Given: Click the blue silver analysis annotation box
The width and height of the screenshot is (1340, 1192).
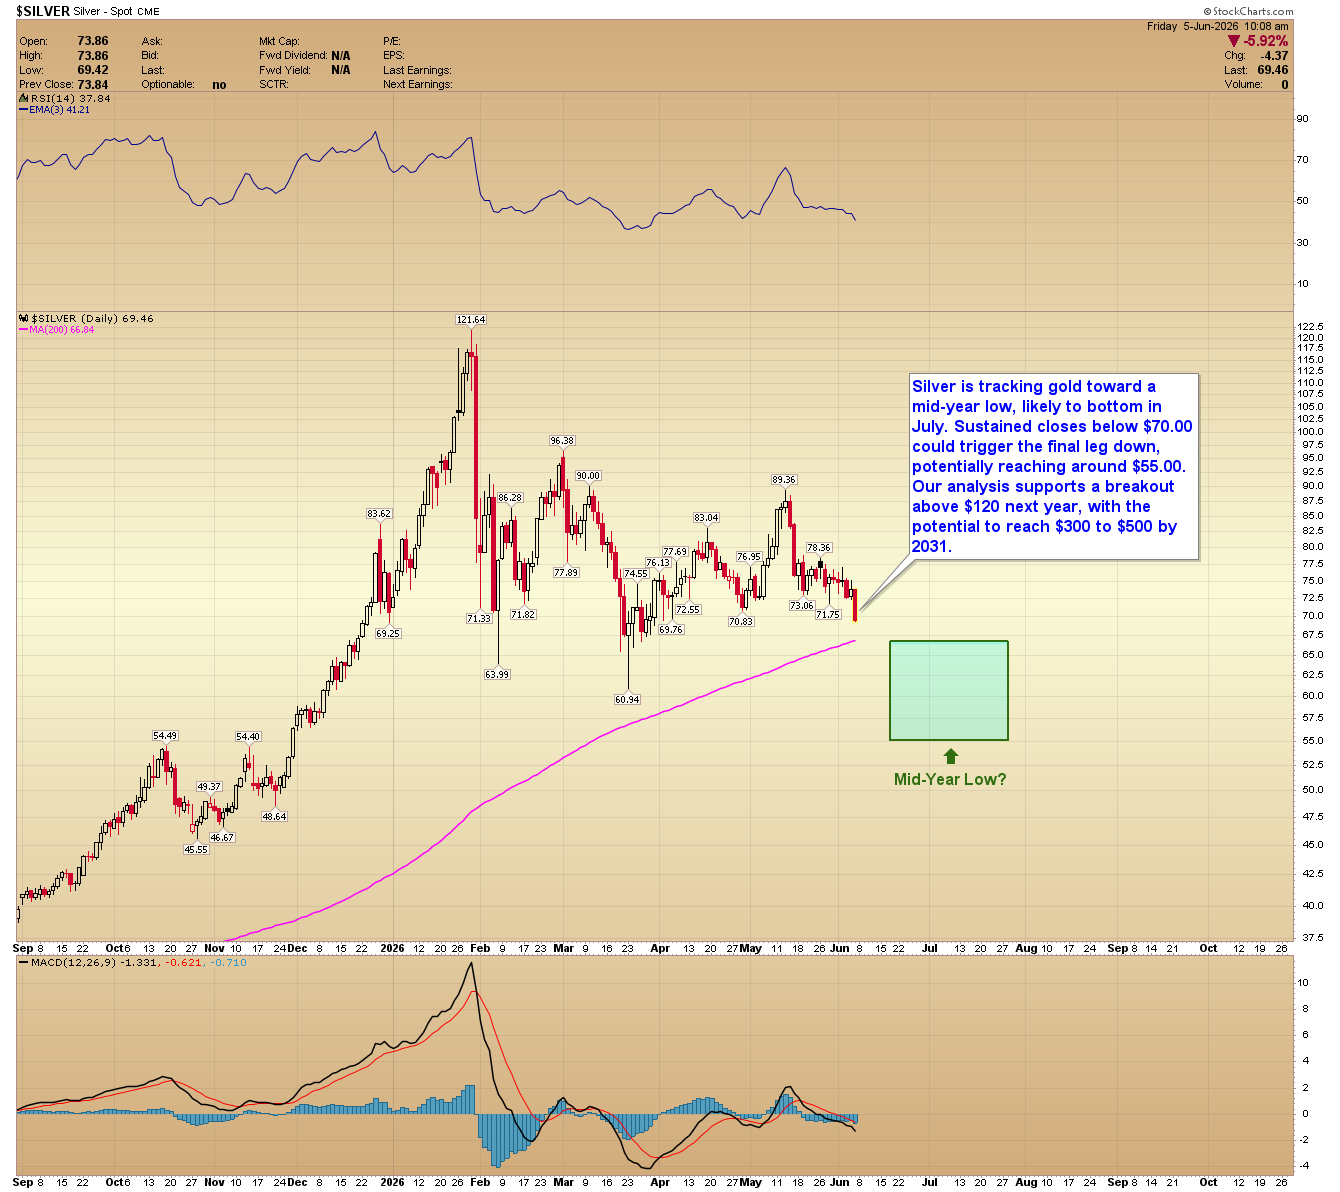Looking at the screenshot, I should coord(1053,466).
